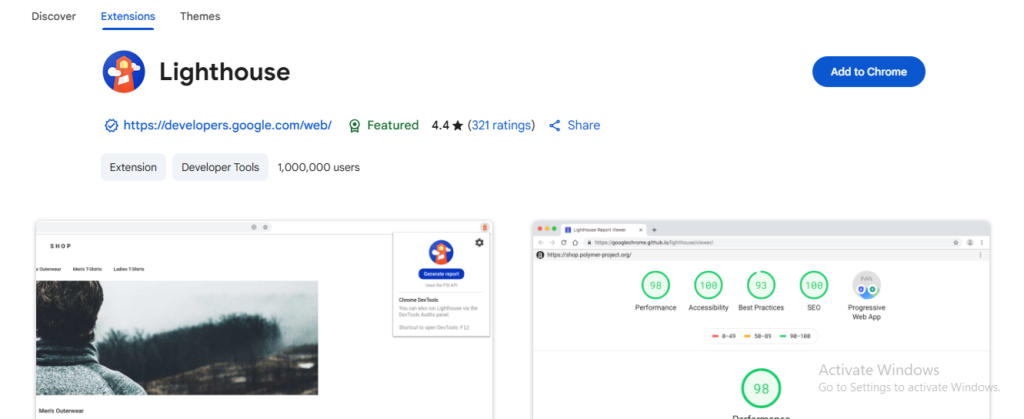Click the Lighthouse extension logo icon
The height and width of the screenshot is (419, 1024).
[123, 72]
